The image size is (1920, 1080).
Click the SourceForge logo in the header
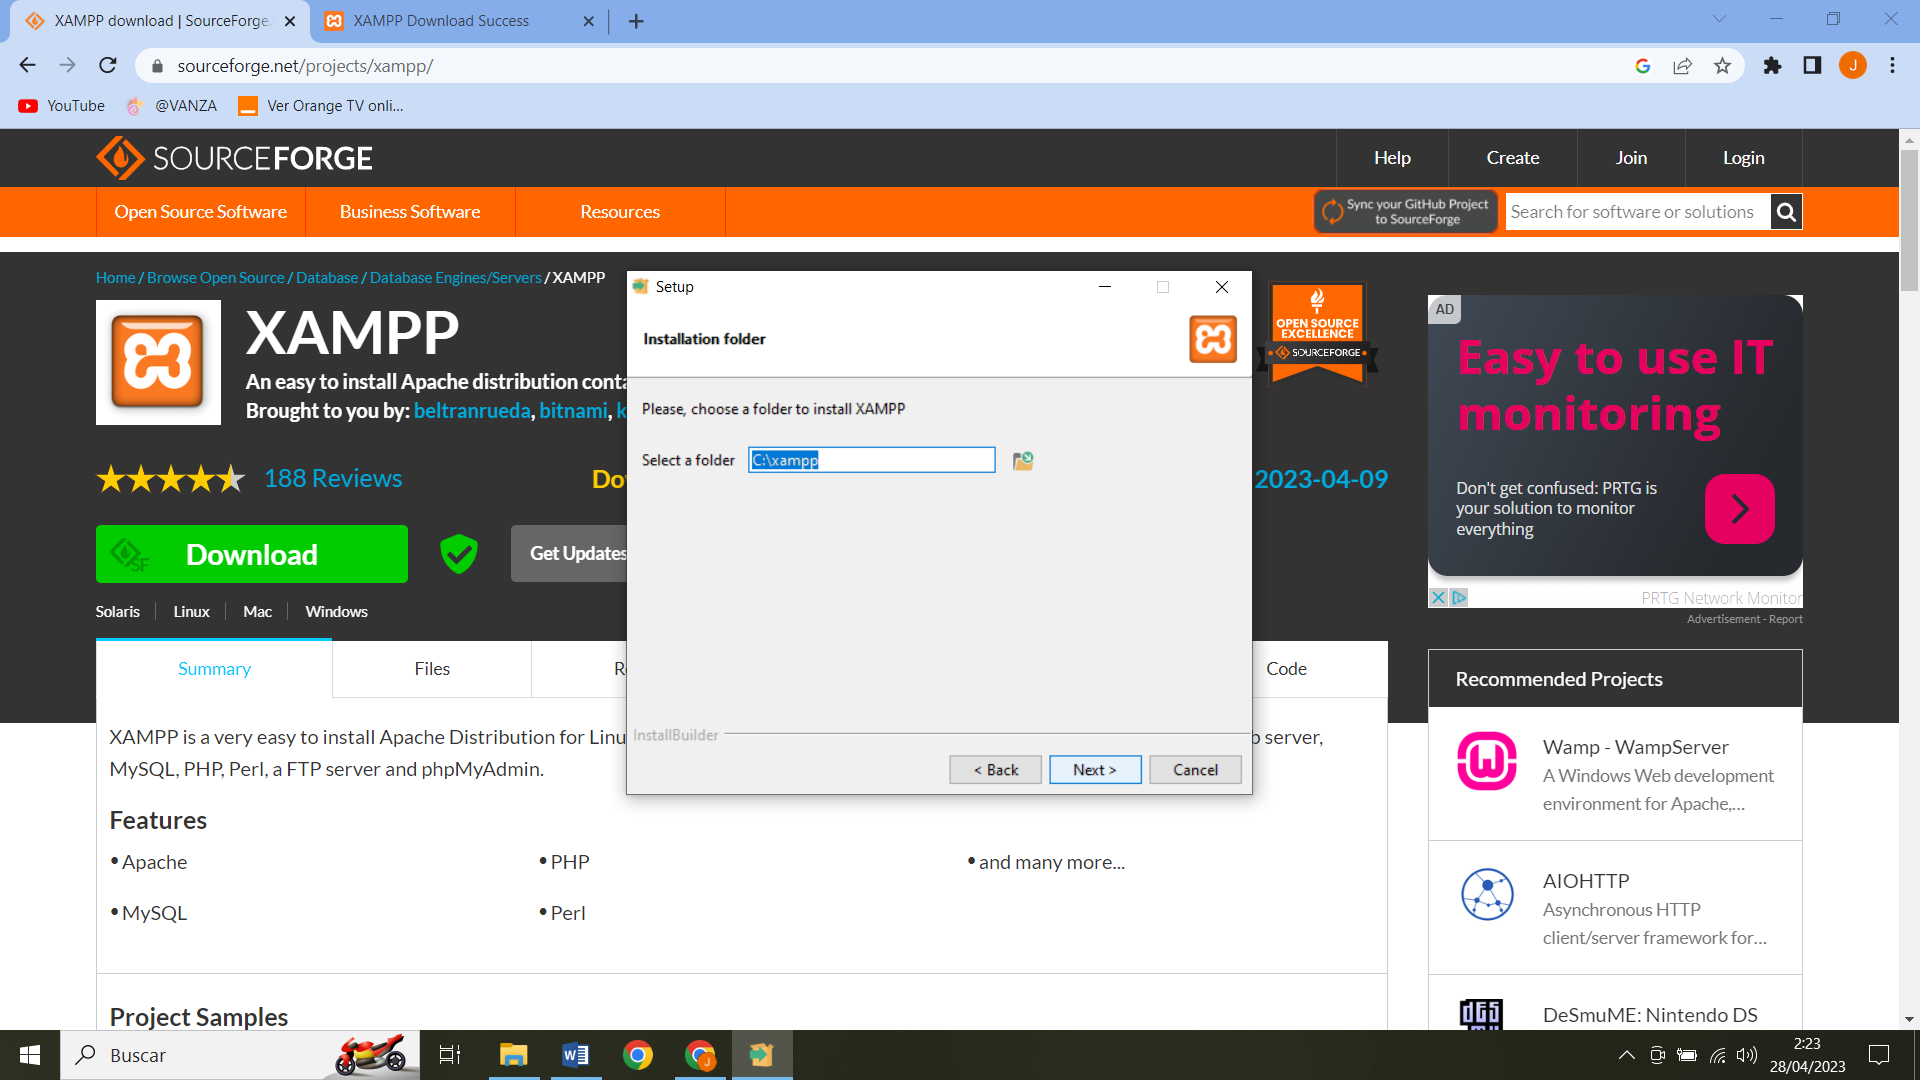pyautogui.click(x=234, y=157)
